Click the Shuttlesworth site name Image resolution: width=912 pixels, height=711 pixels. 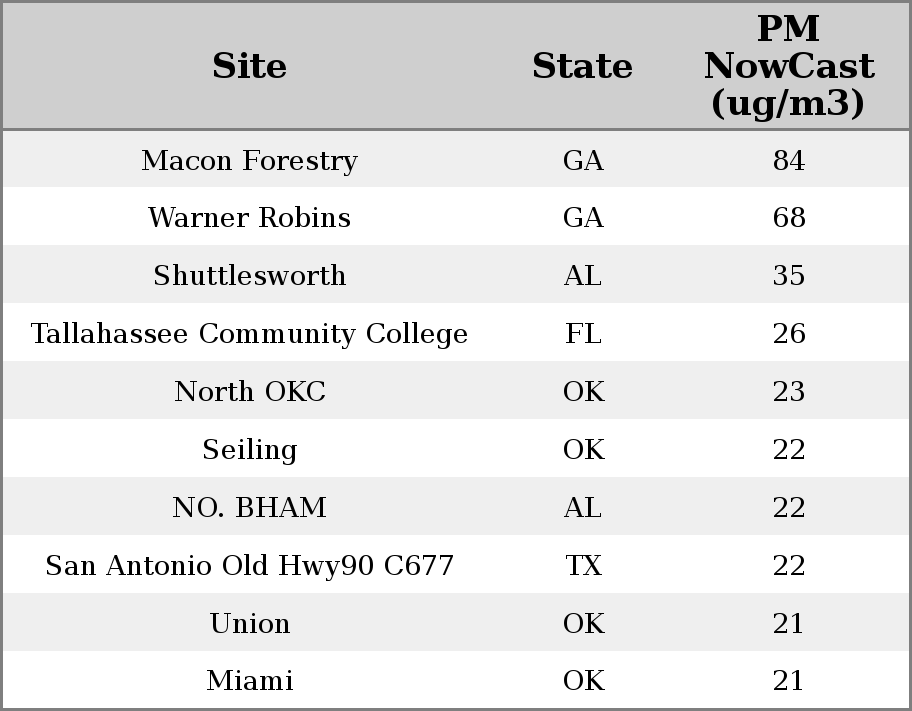click(x=249, y=276)
